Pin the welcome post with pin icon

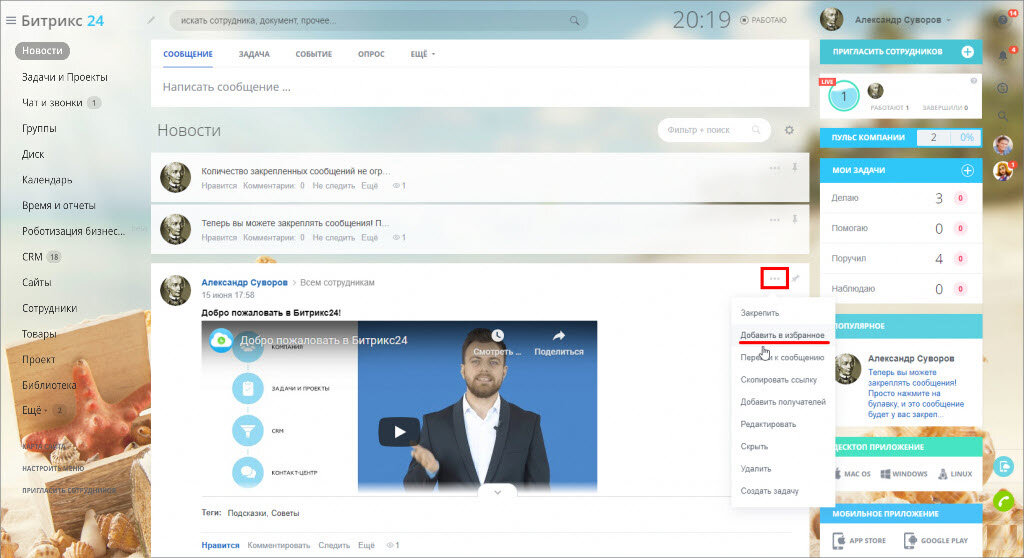(x=796, y=278)
